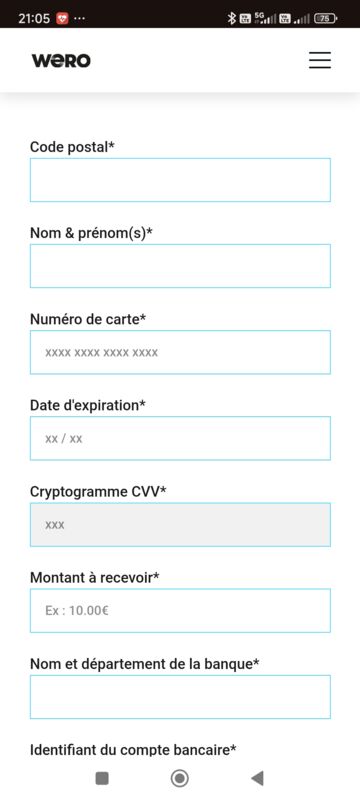
Task: Tap the 21:05 clock in status bar
Action: pos(34,19)
